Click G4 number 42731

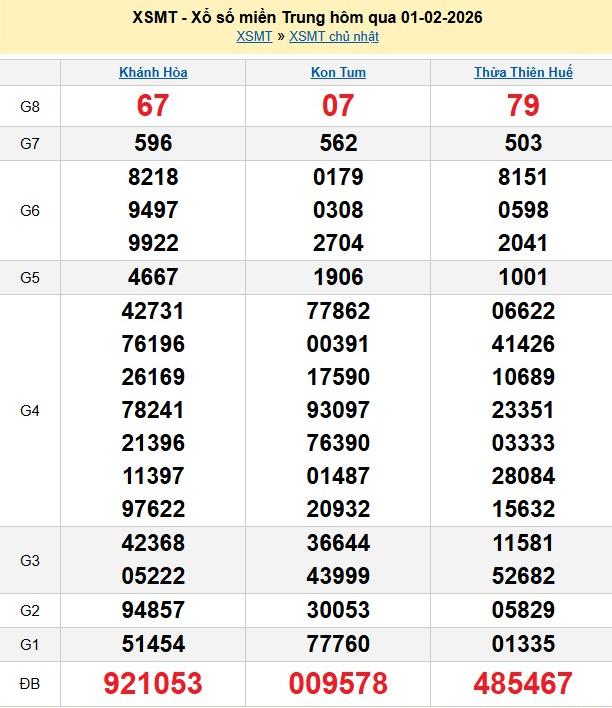pyautogui.click(x=153, y=312)
